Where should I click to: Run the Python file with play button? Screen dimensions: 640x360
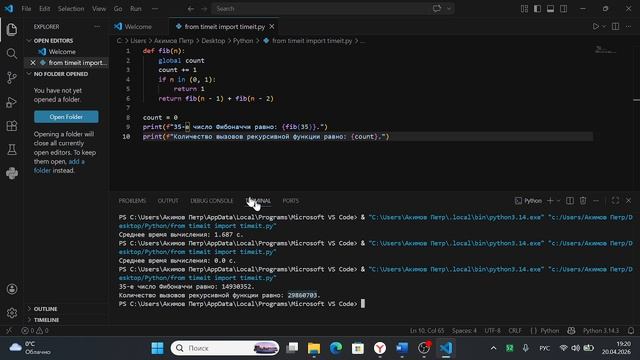(x=596, y=27)
